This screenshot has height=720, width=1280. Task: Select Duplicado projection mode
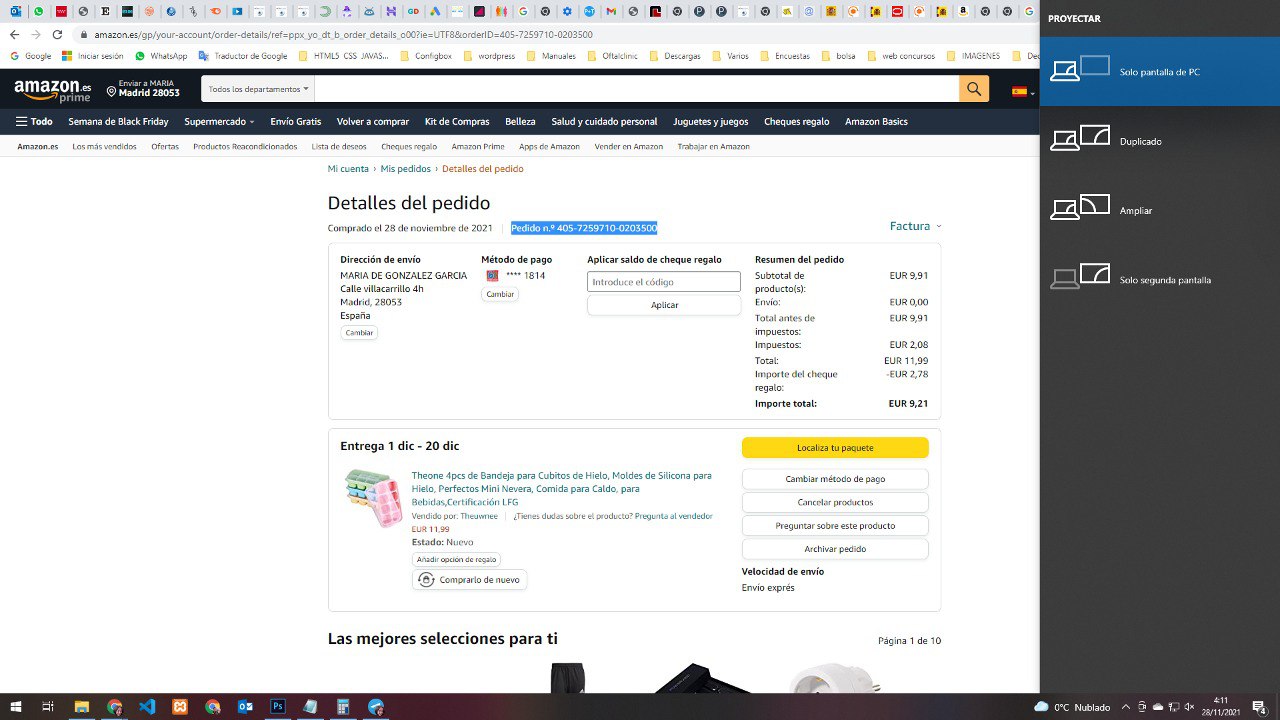coord(1140,141)
